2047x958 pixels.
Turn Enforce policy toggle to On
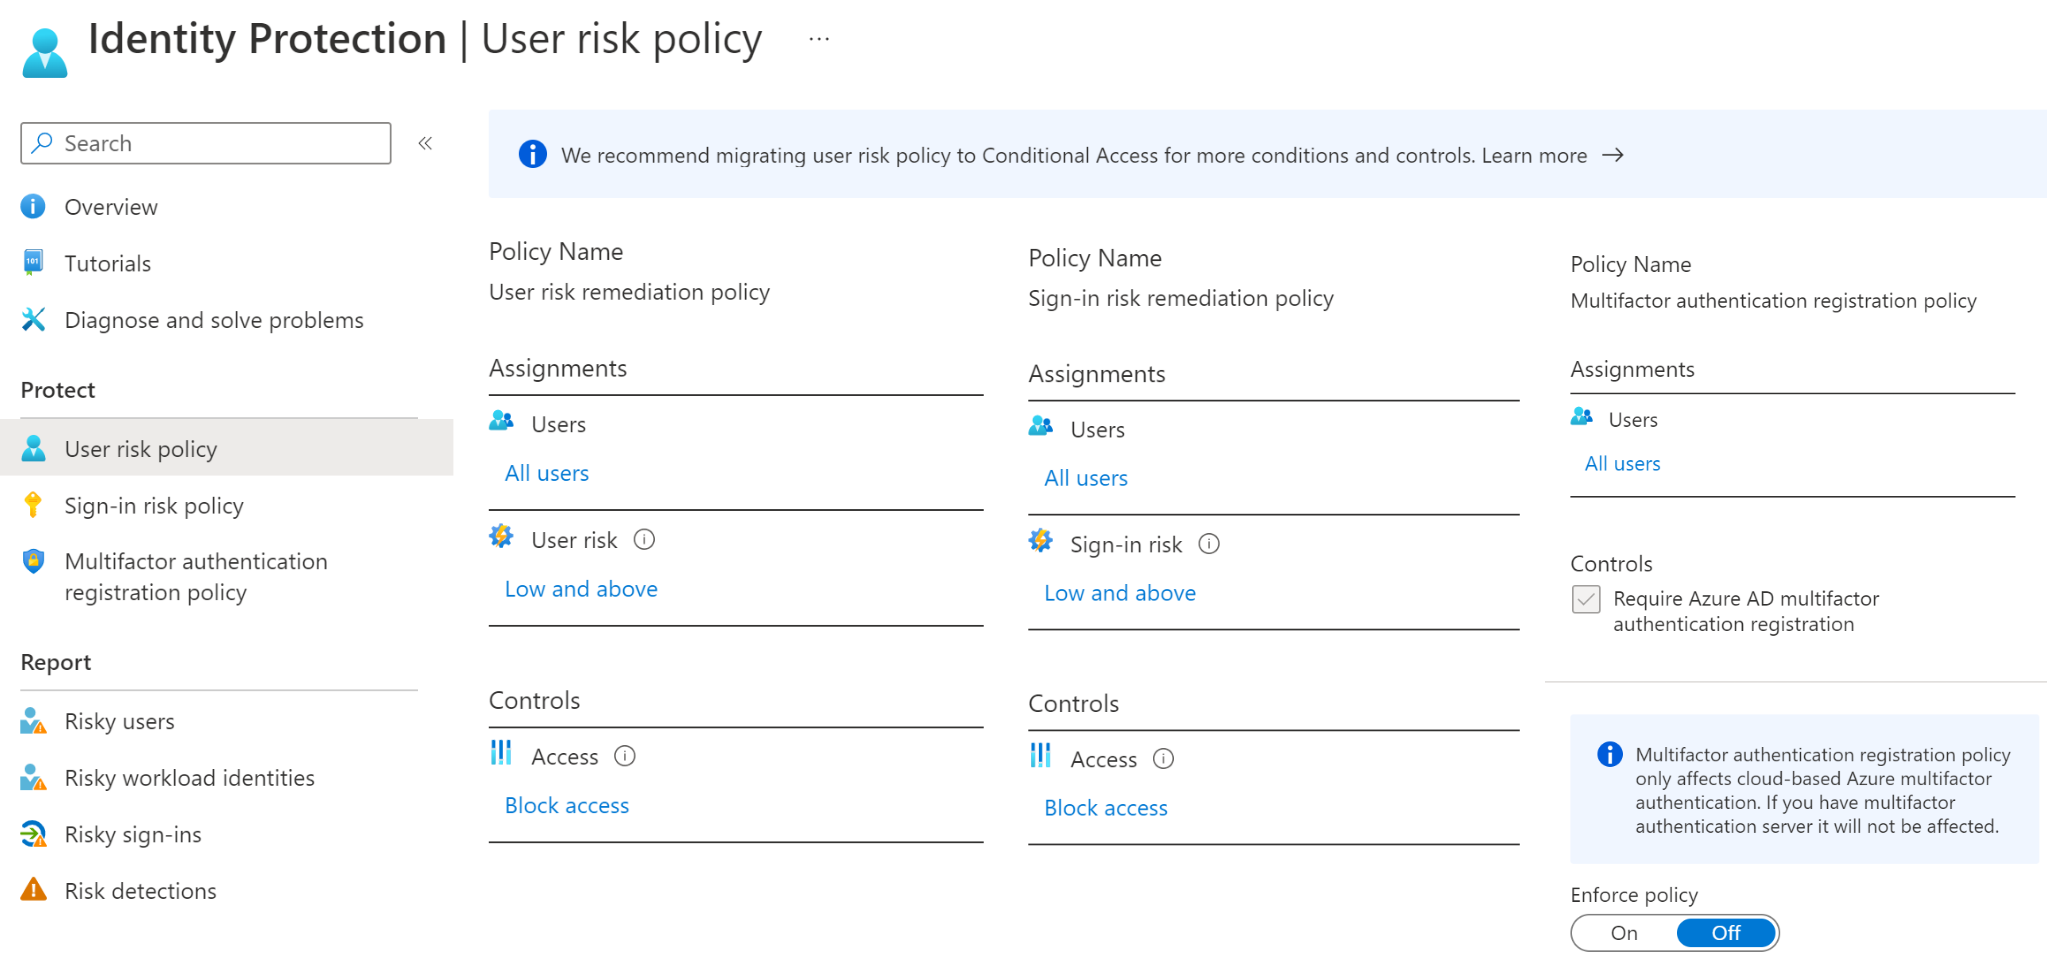[1624, 933]
